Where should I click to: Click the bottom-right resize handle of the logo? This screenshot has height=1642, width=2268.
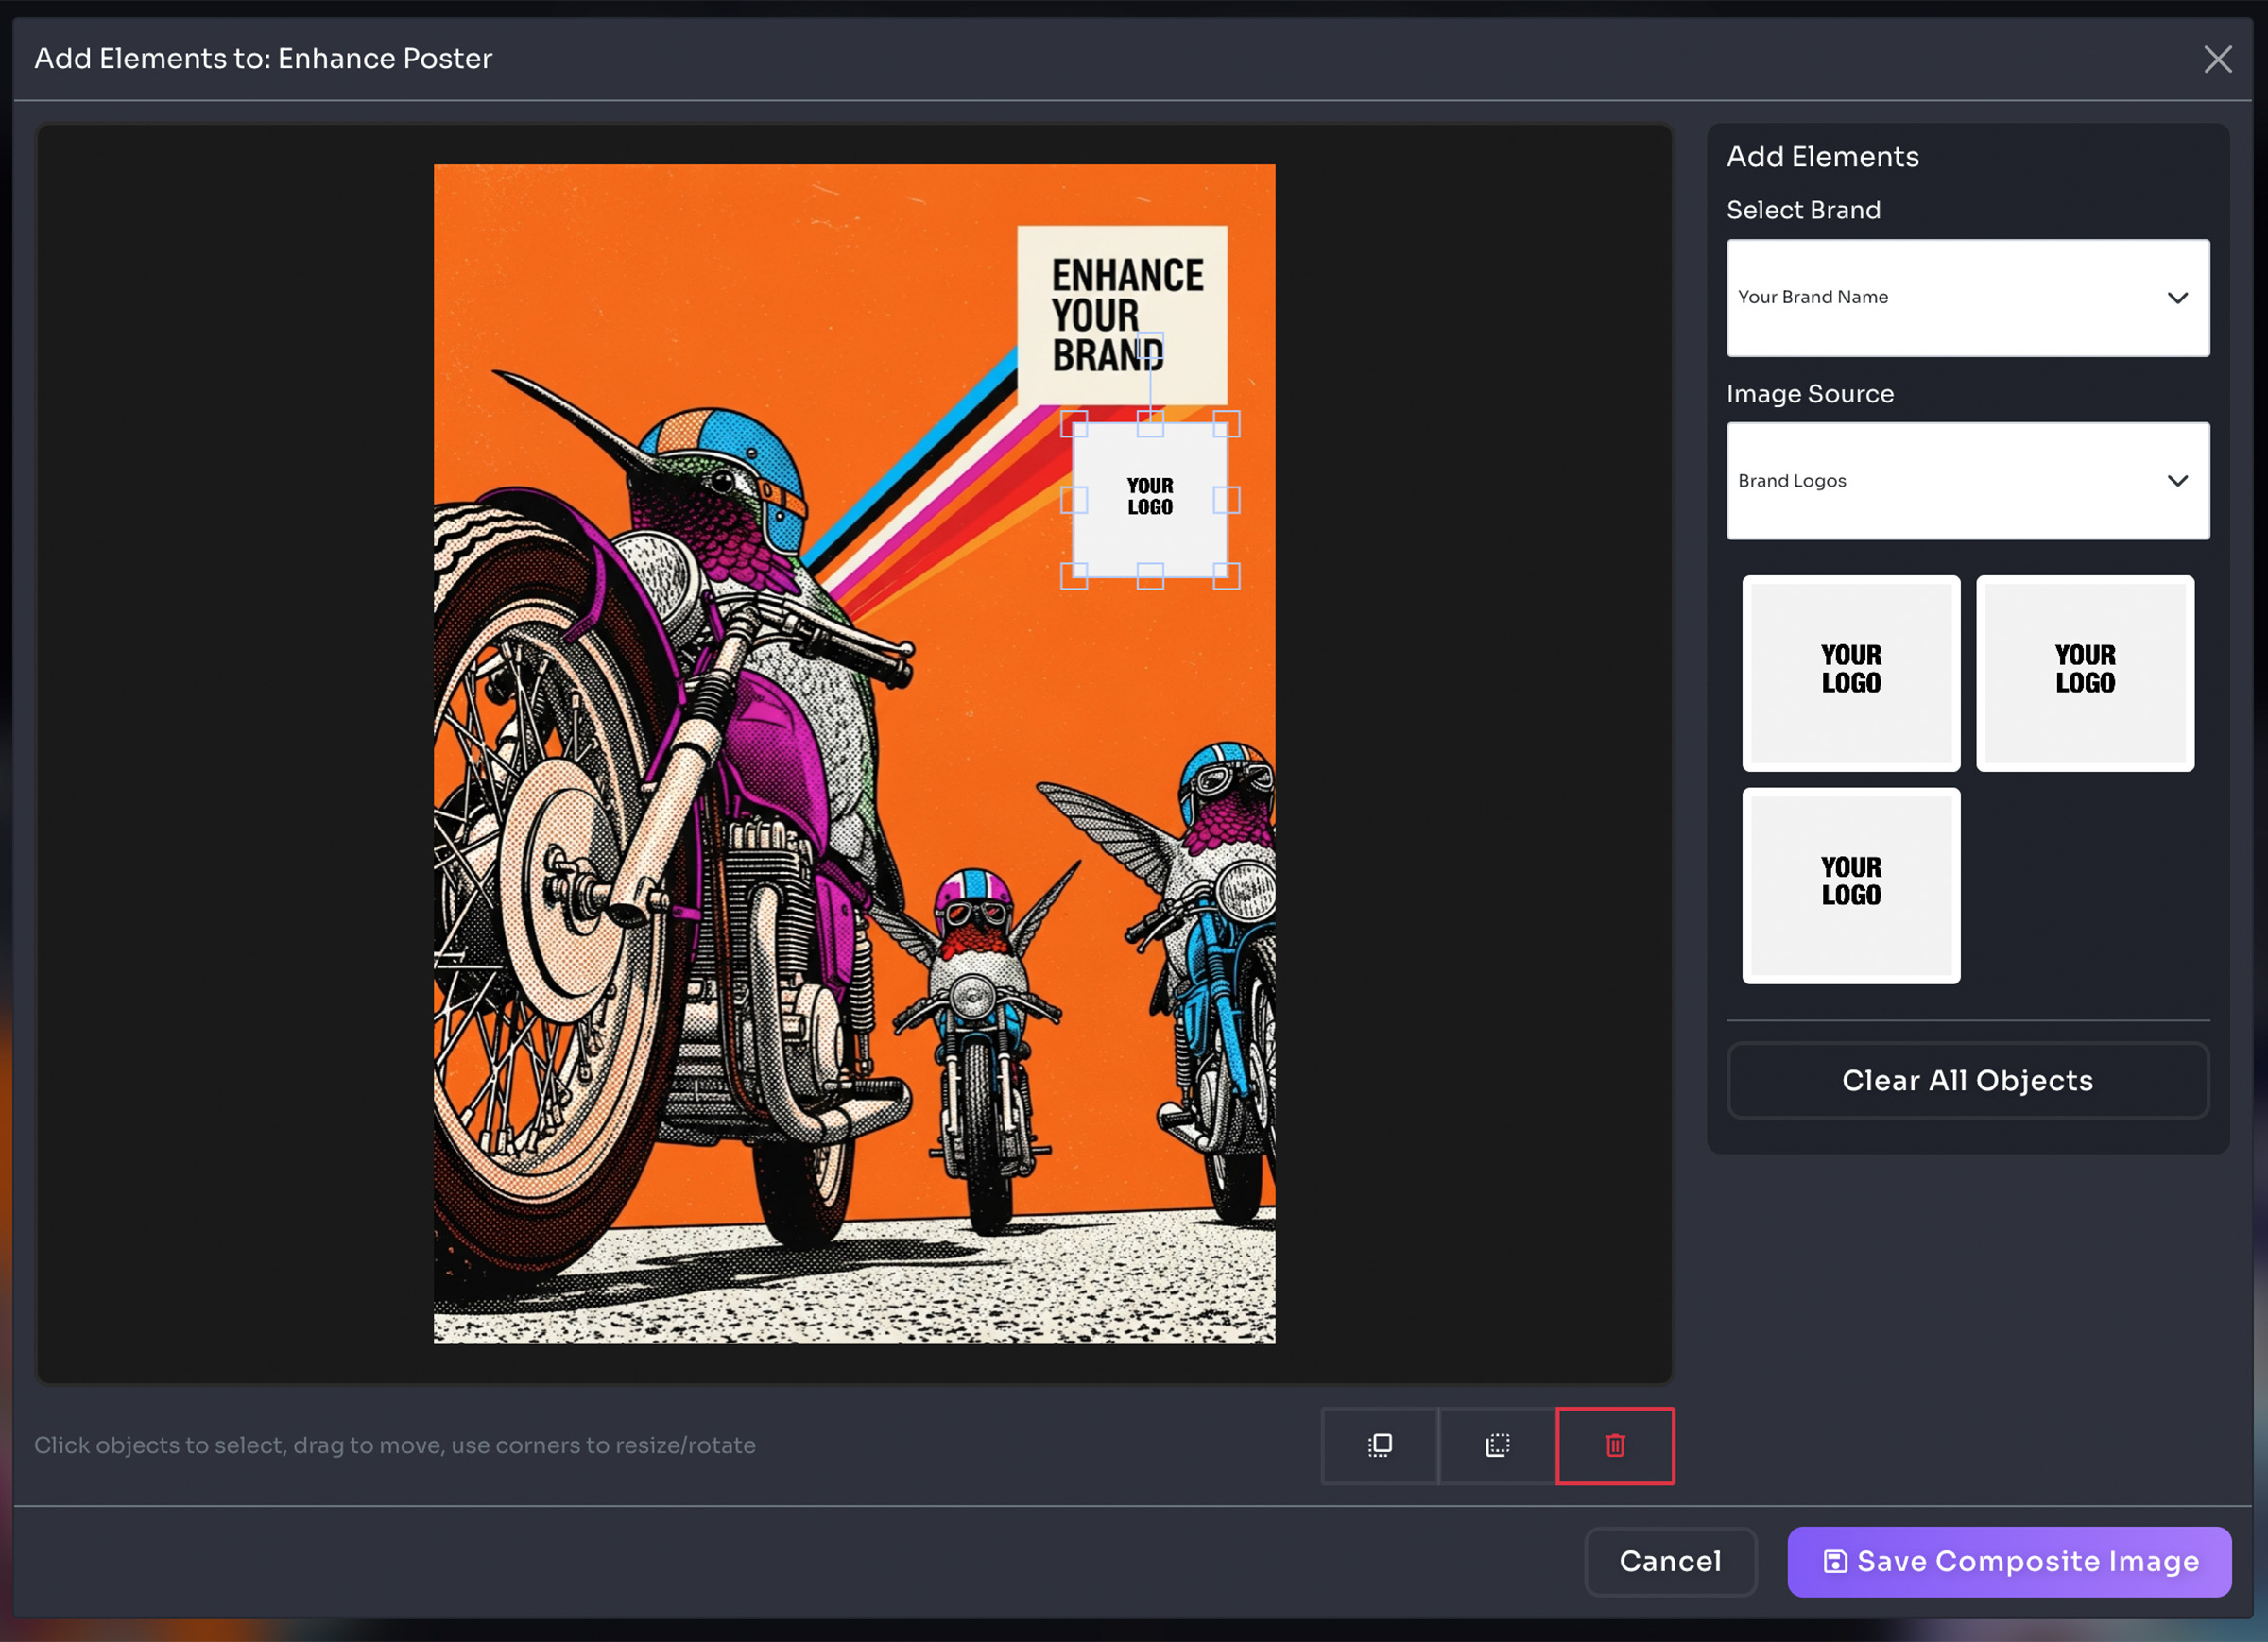1226,576
